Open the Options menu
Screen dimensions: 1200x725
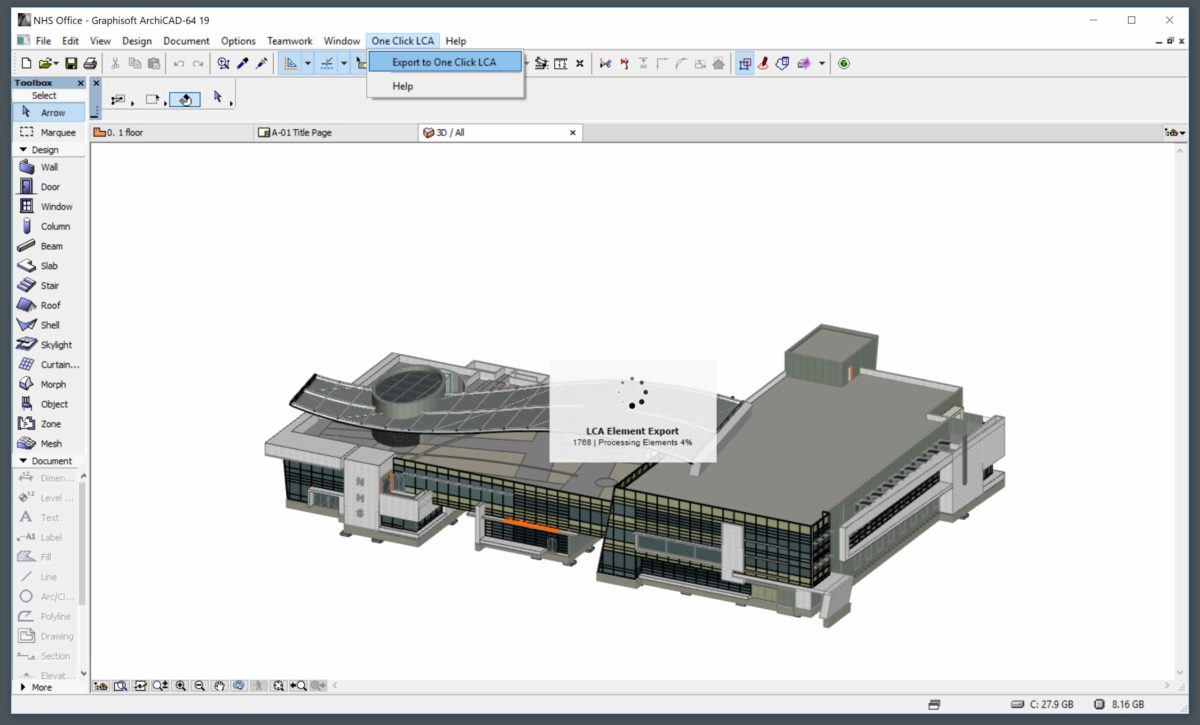[238, 41]
